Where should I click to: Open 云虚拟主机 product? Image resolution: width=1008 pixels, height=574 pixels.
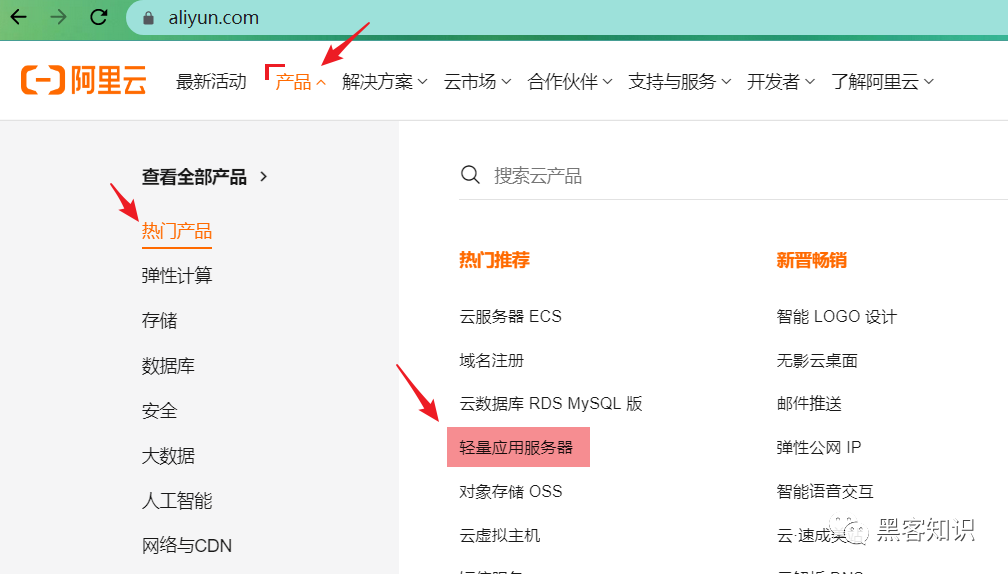click(500, 535)
